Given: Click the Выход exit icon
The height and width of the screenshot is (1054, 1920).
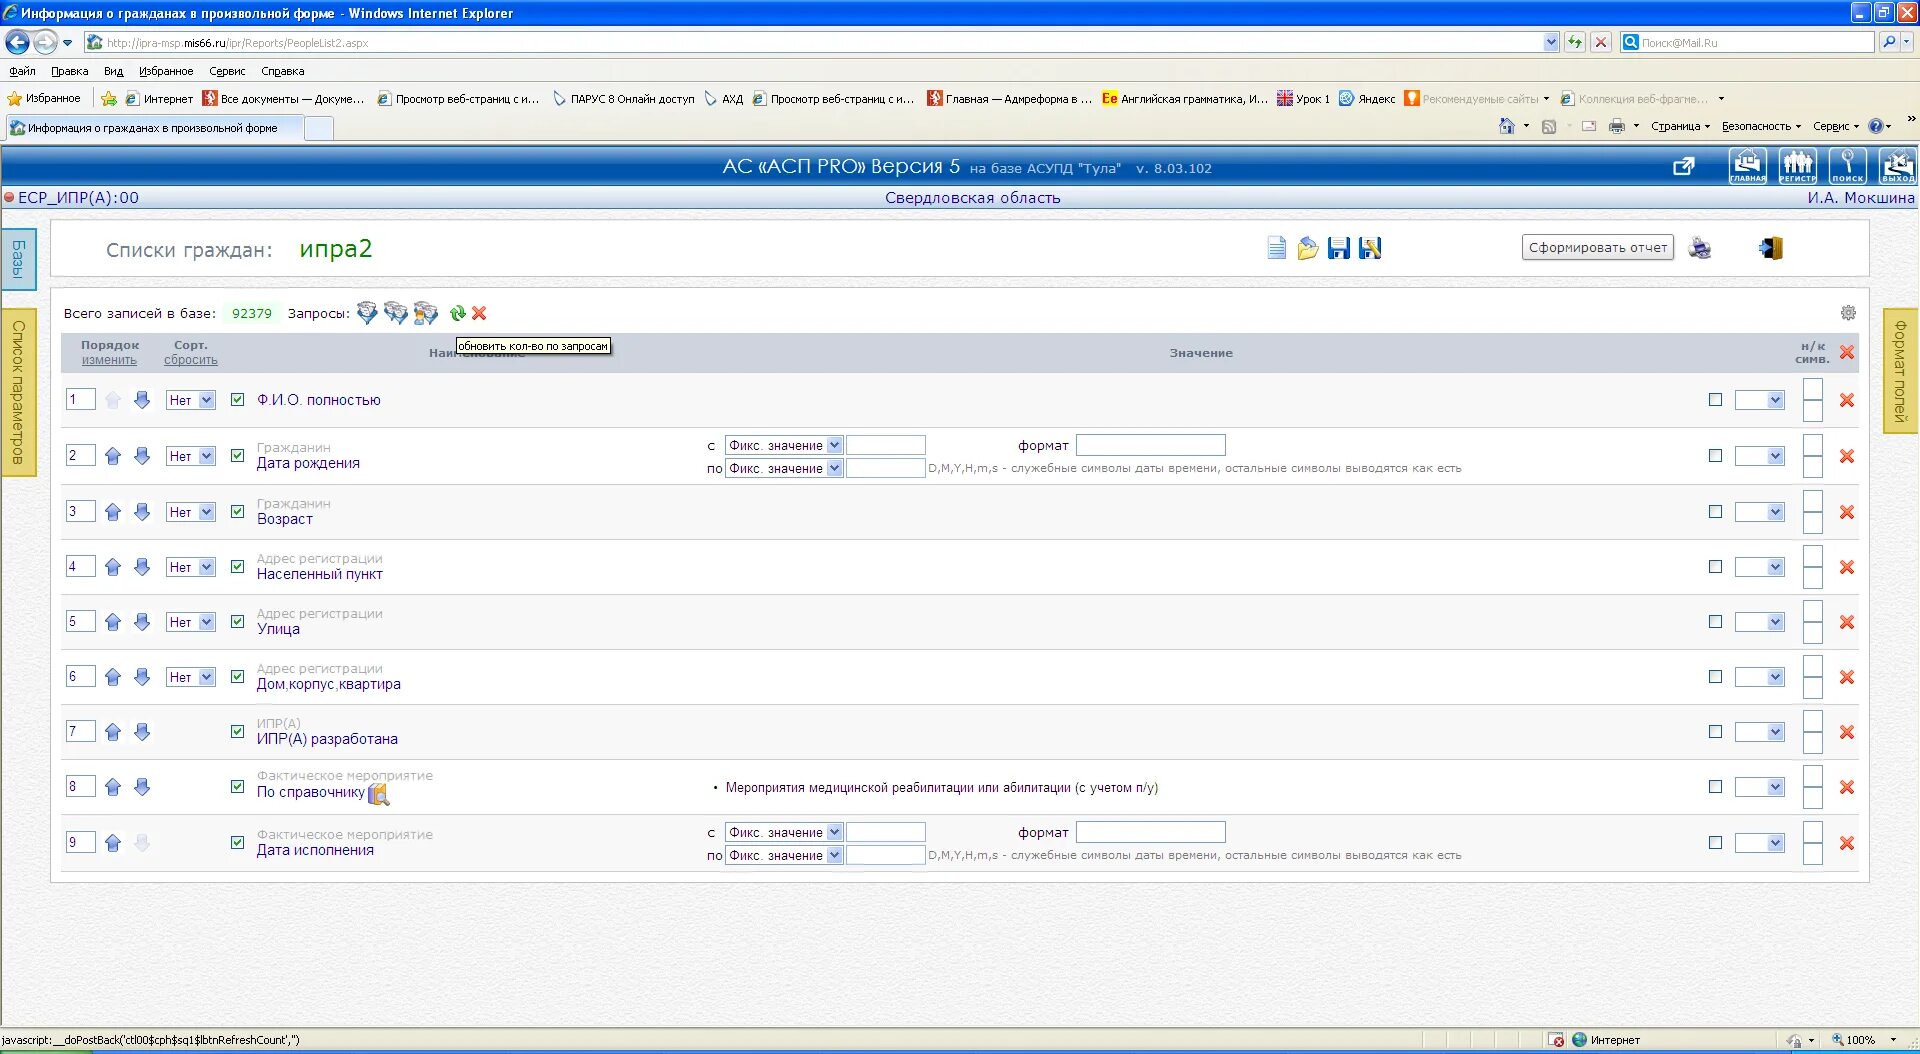Looking at the screenshot, I should tap(1897, 166).
